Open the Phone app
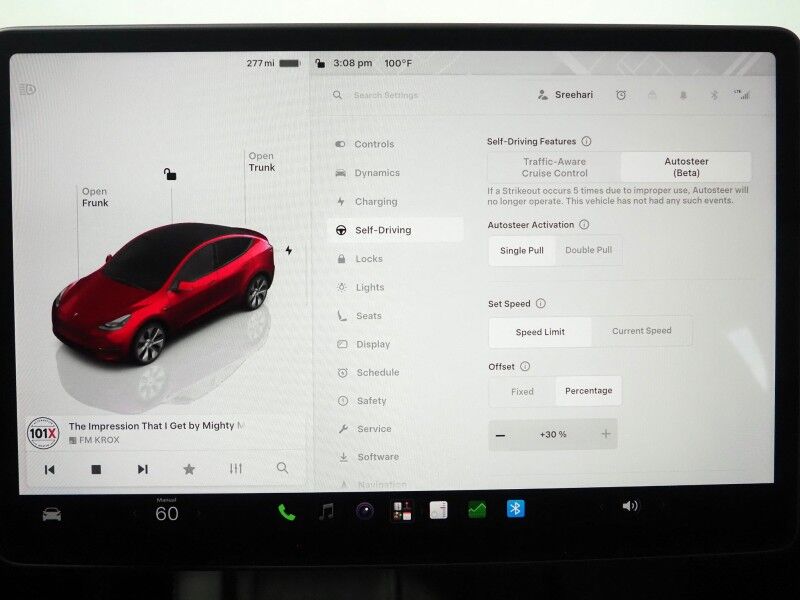This screenshot has width=800, height=600. [287, 512]
